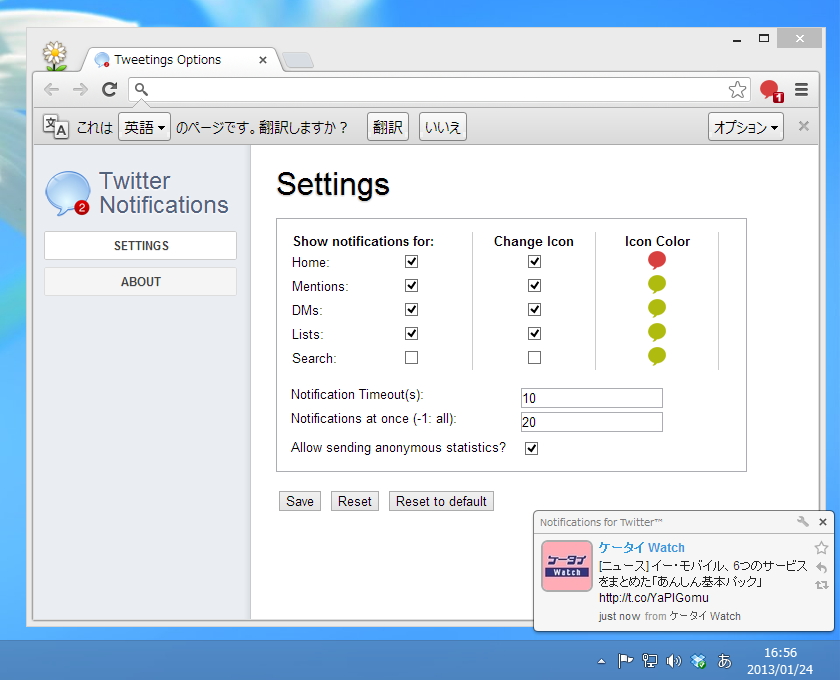Click the red icon color swatch for Home
The width and height of the screenshot is (840, 680).
pyautogui.click(x=656, y=260)
